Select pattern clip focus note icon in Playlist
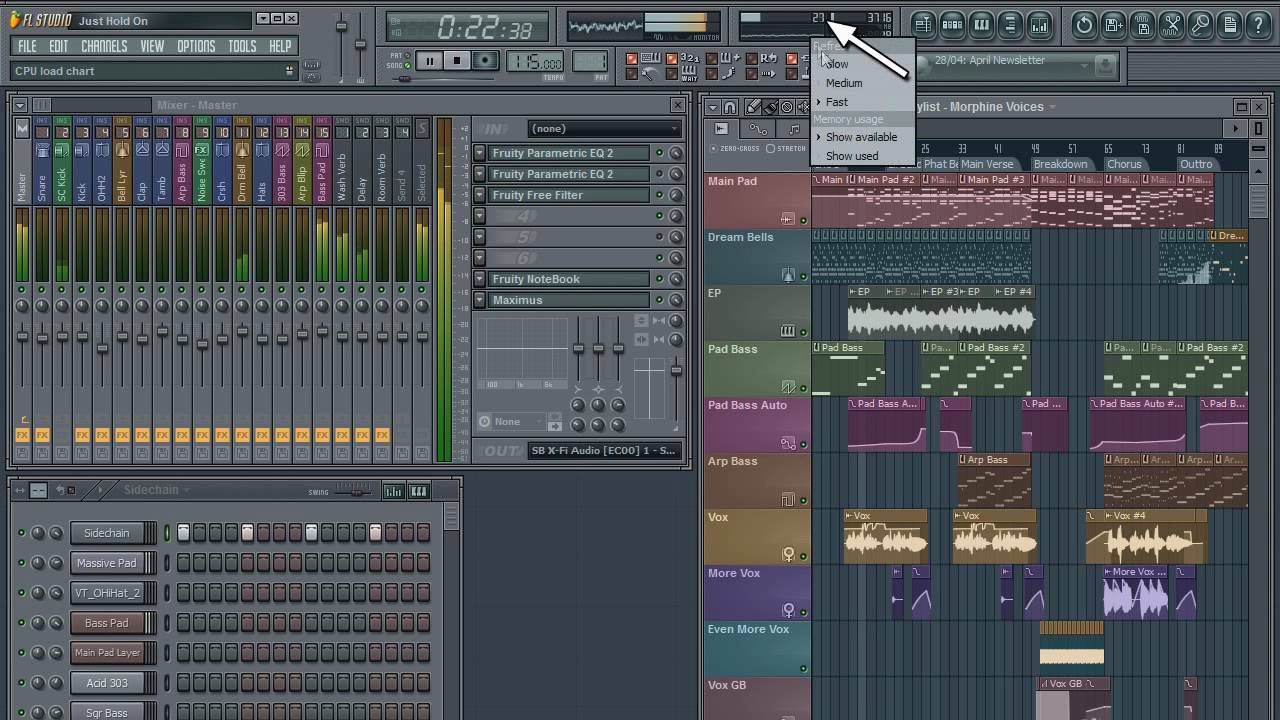Viewport: 1280px width, 720px height. (795, 129)
